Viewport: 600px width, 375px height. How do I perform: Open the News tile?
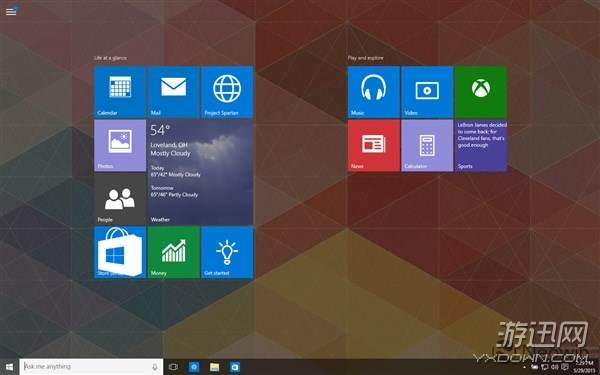374,145
